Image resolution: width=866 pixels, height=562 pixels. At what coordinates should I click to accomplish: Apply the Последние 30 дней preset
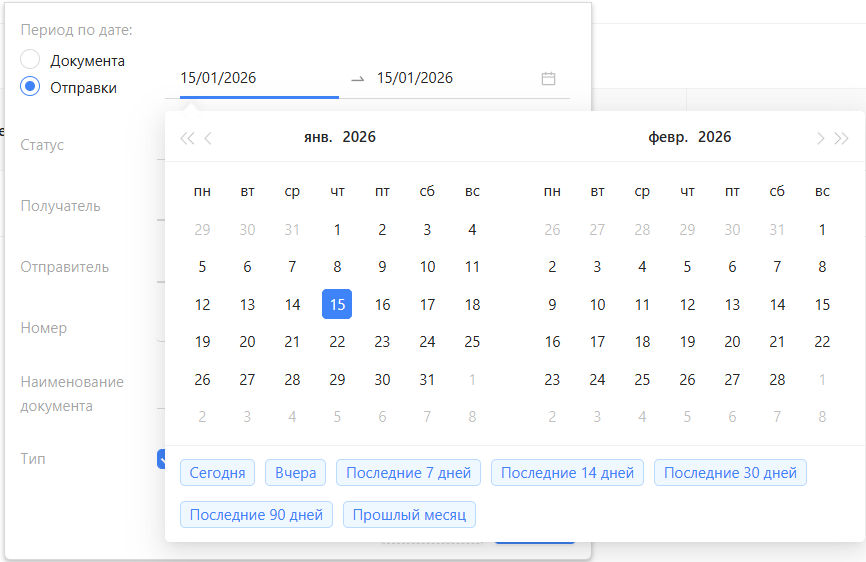730,473
